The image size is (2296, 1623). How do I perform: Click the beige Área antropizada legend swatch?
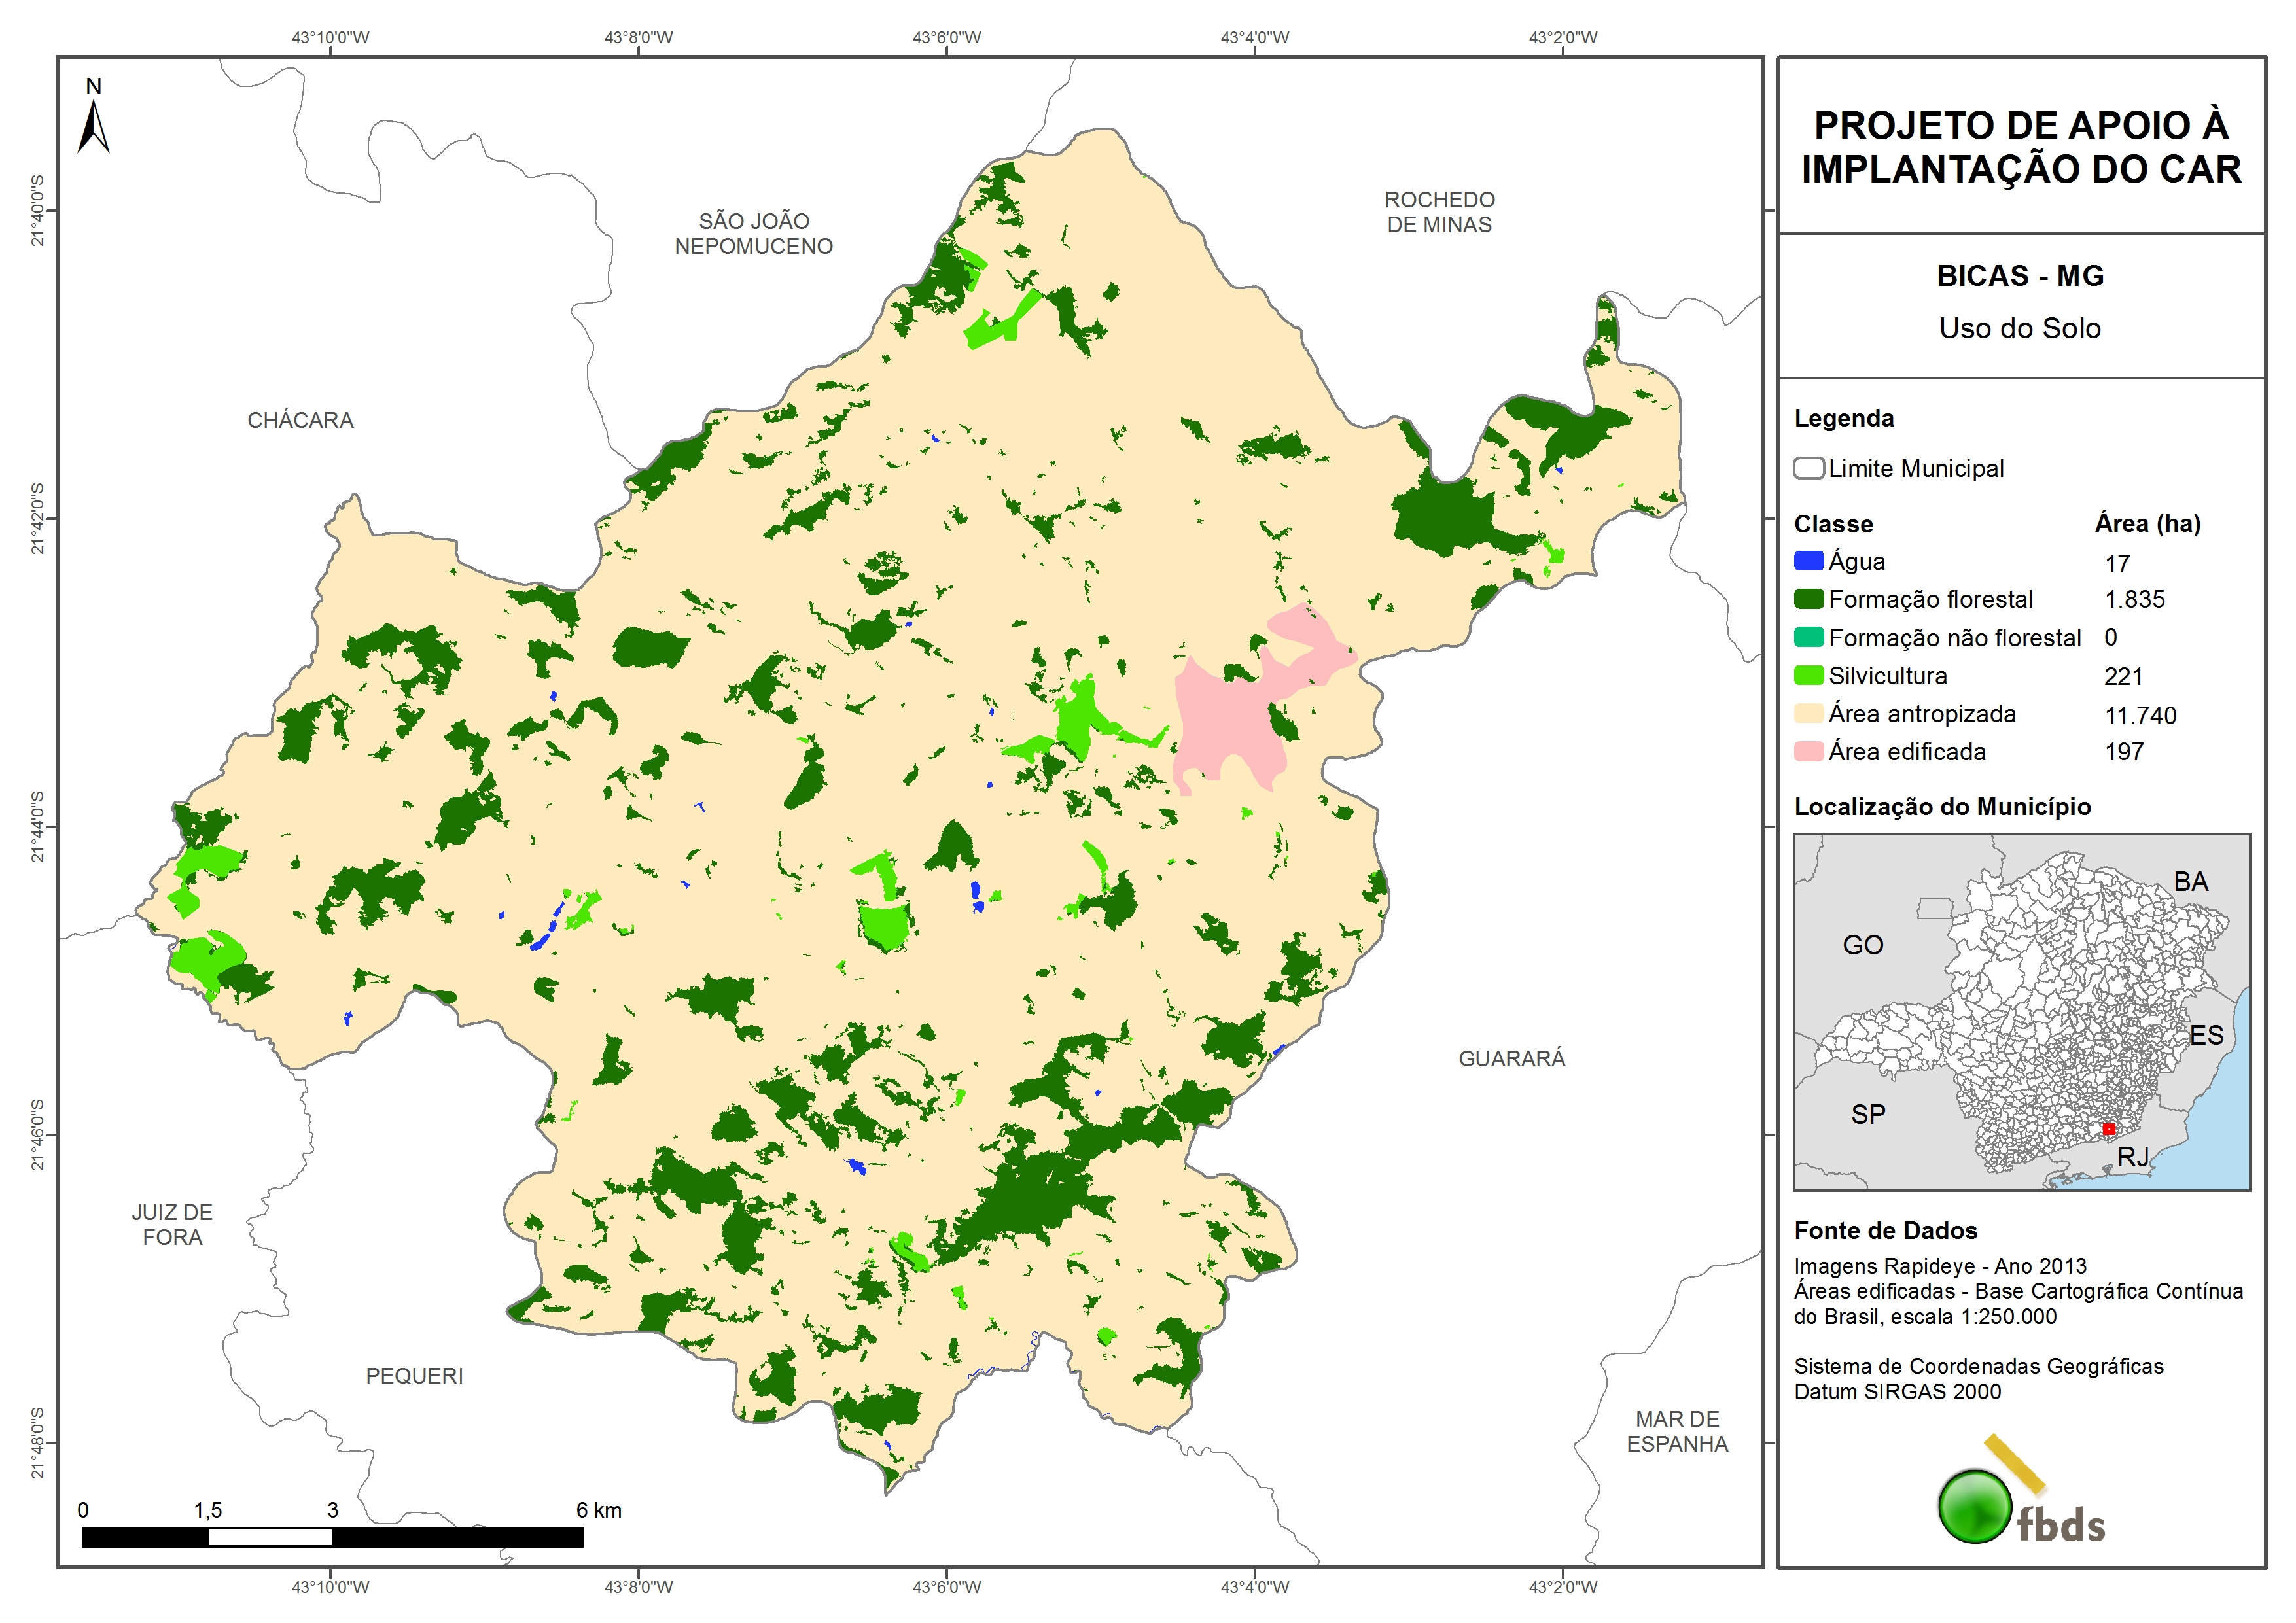click(1808, 713)
